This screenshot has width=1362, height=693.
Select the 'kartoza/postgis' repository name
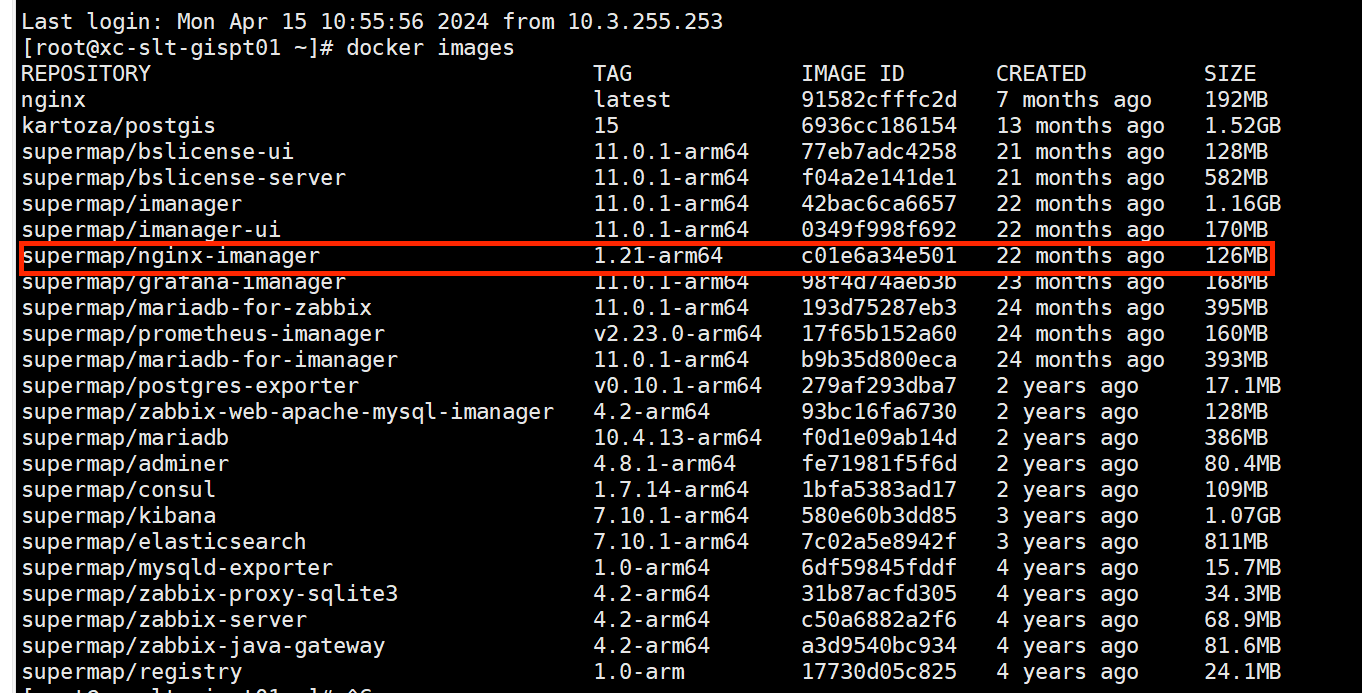[x=119, y=126]
